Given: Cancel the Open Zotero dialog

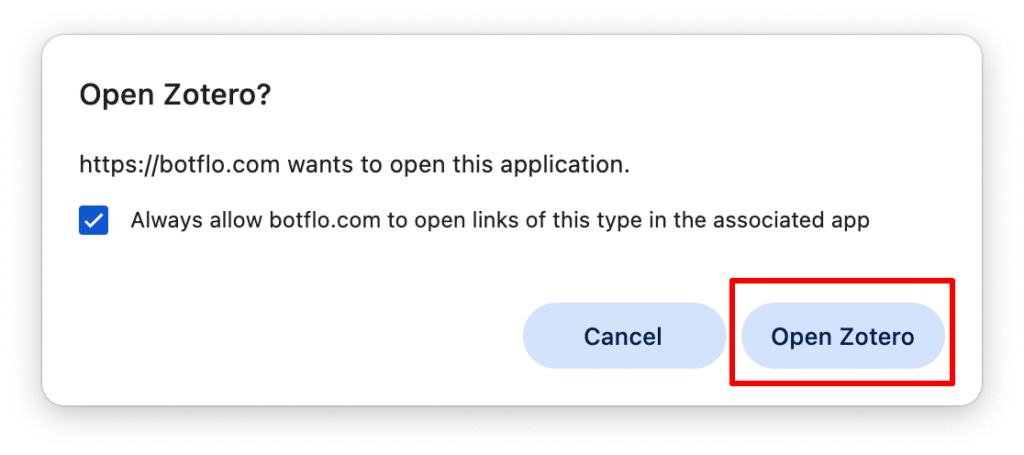Looking at the screenshot, I should pos(623,337).
